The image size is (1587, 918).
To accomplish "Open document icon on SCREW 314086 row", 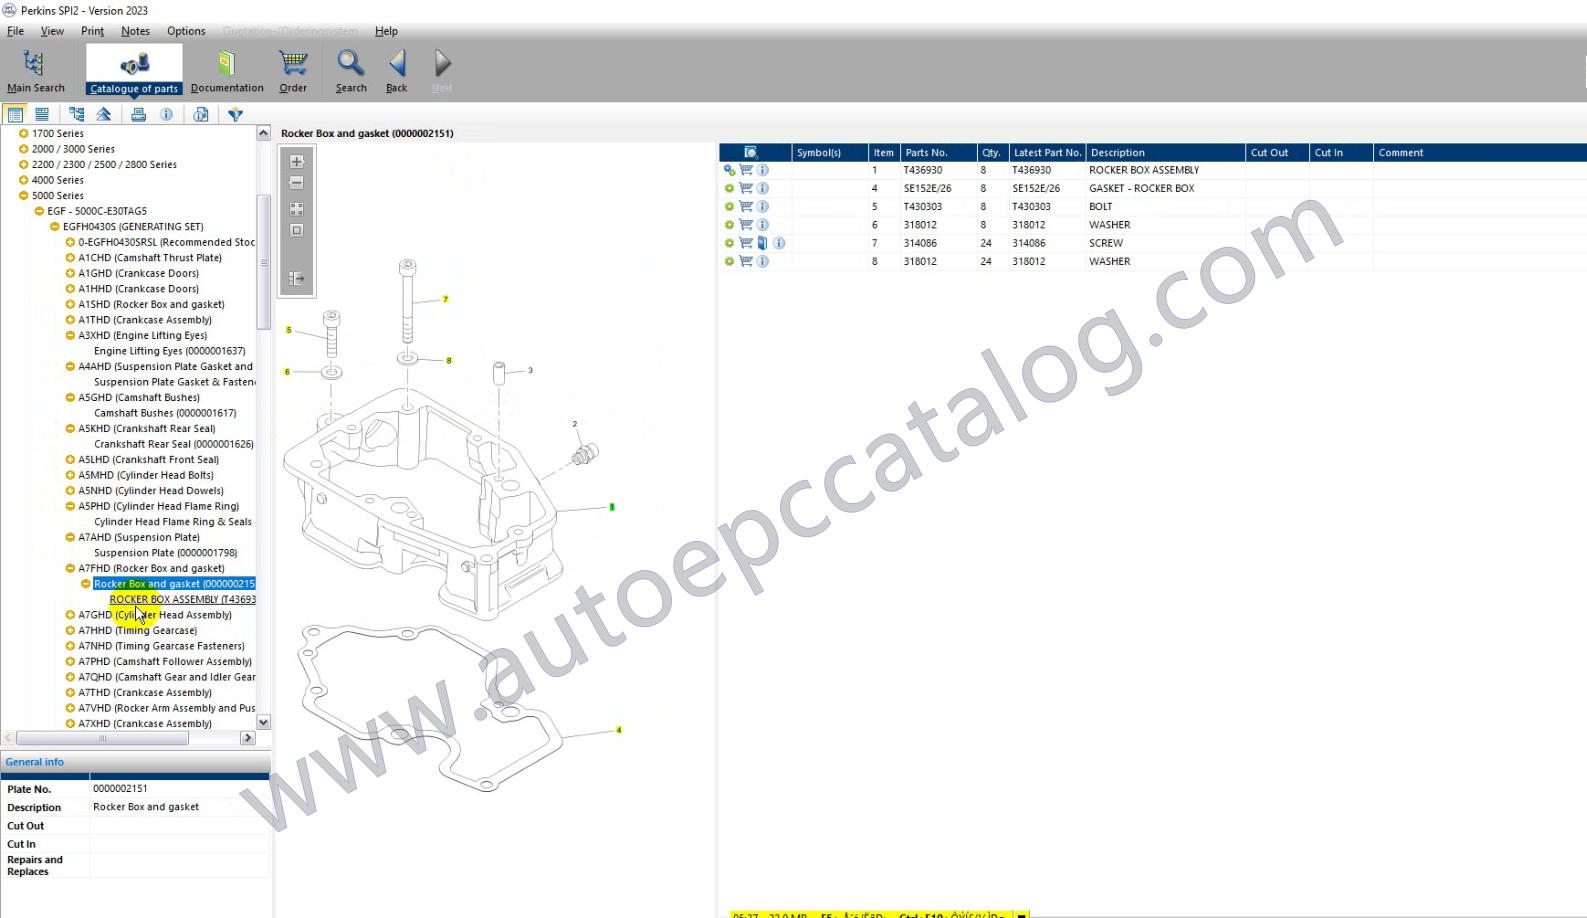I will tap(762, 243).
